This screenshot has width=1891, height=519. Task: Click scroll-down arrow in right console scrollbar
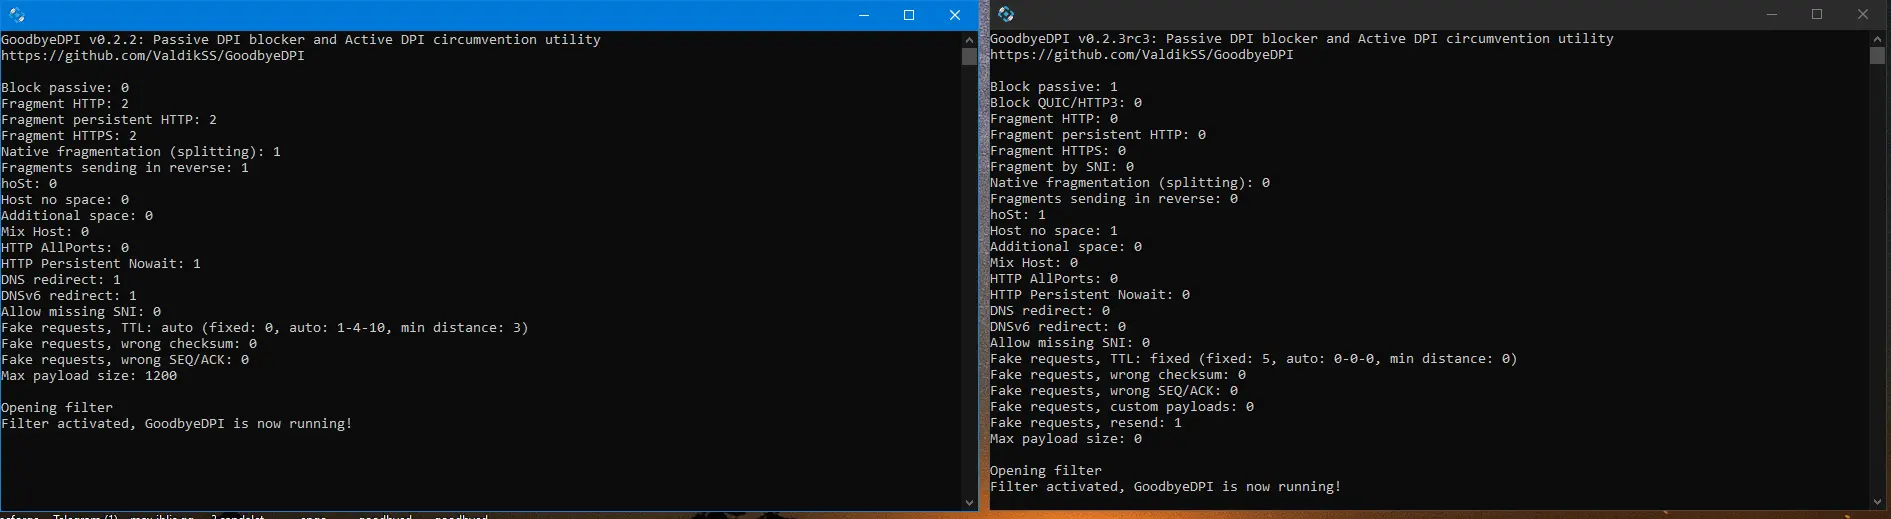click(1877, 501)
